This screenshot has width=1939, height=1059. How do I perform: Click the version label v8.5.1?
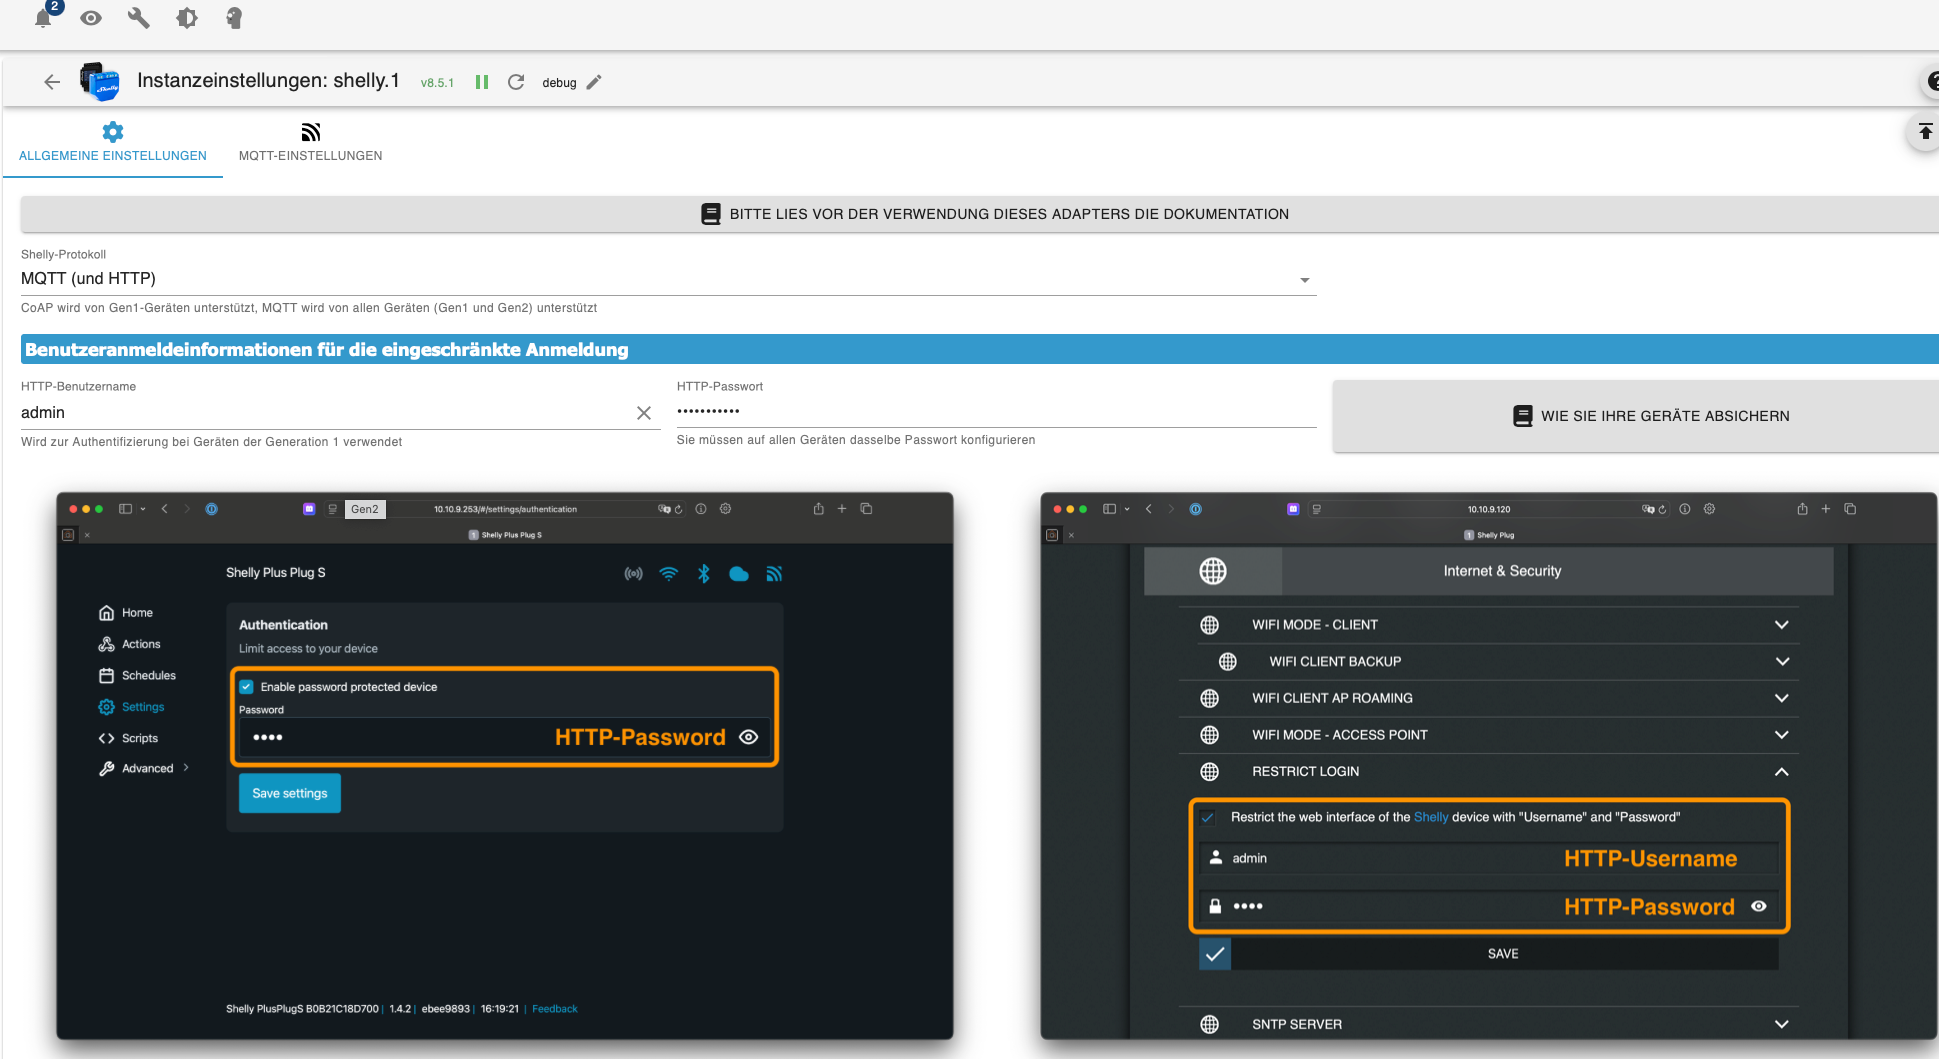point(437,83)
